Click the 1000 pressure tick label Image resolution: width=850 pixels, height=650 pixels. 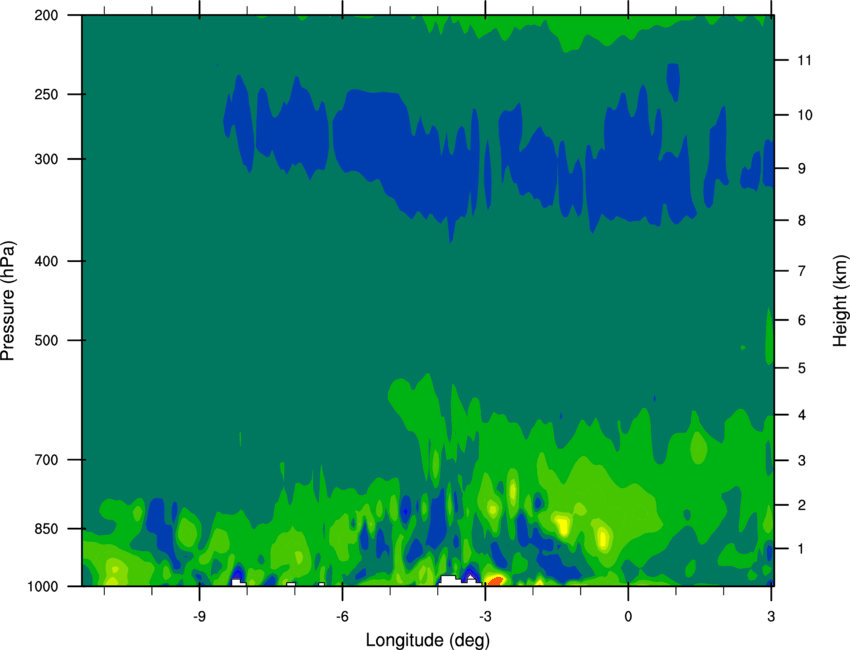click(42, 586)
